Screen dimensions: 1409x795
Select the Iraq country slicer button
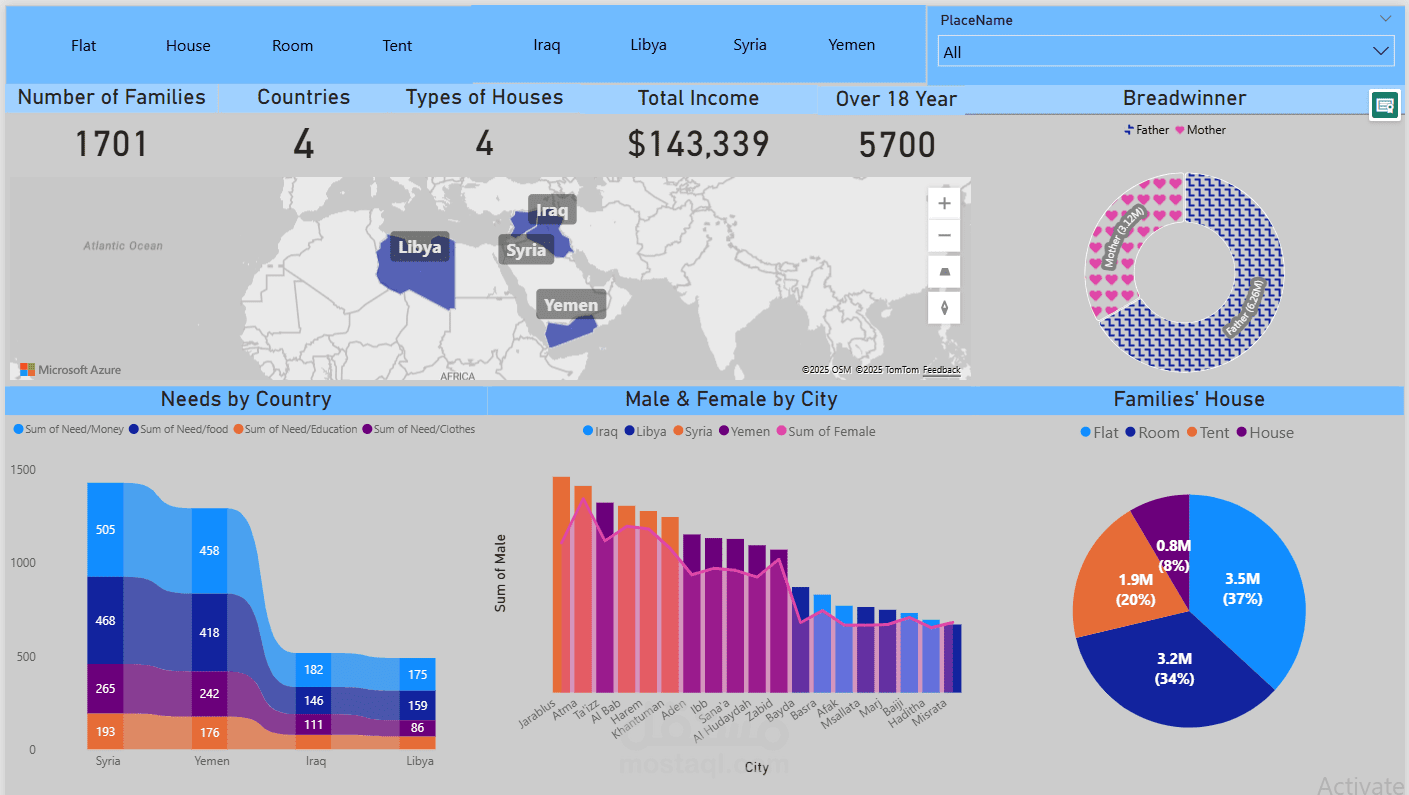[547, 45]
